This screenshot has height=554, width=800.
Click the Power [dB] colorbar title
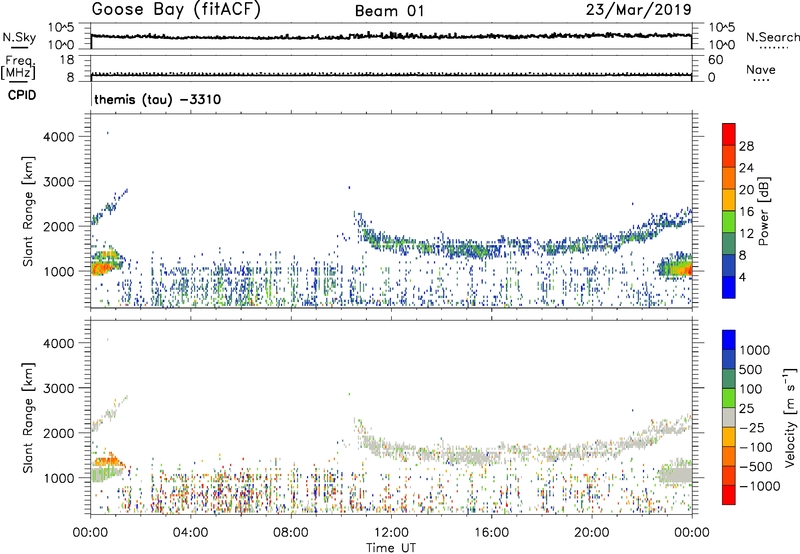click(x=763, y=211)
